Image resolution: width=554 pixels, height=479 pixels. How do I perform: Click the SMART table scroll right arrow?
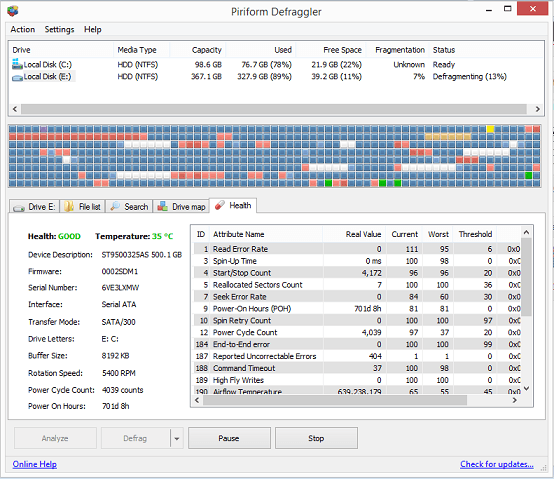pos(514,400)
